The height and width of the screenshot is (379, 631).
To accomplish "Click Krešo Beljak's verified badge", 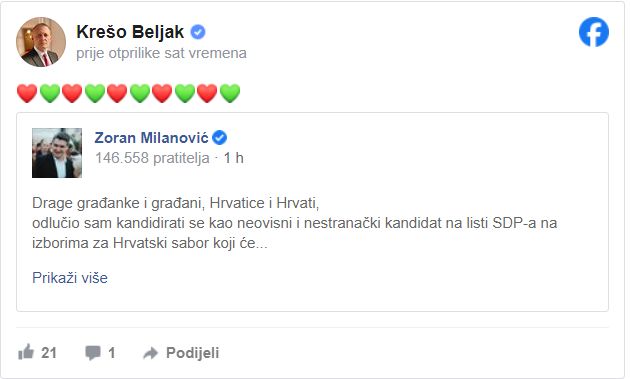I will tap(198, 32).
